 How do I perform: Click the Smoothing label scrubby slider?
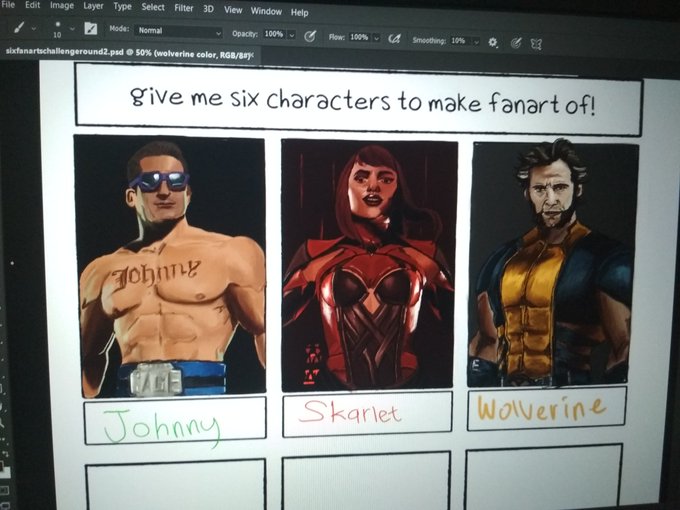(x=429, y=40)
